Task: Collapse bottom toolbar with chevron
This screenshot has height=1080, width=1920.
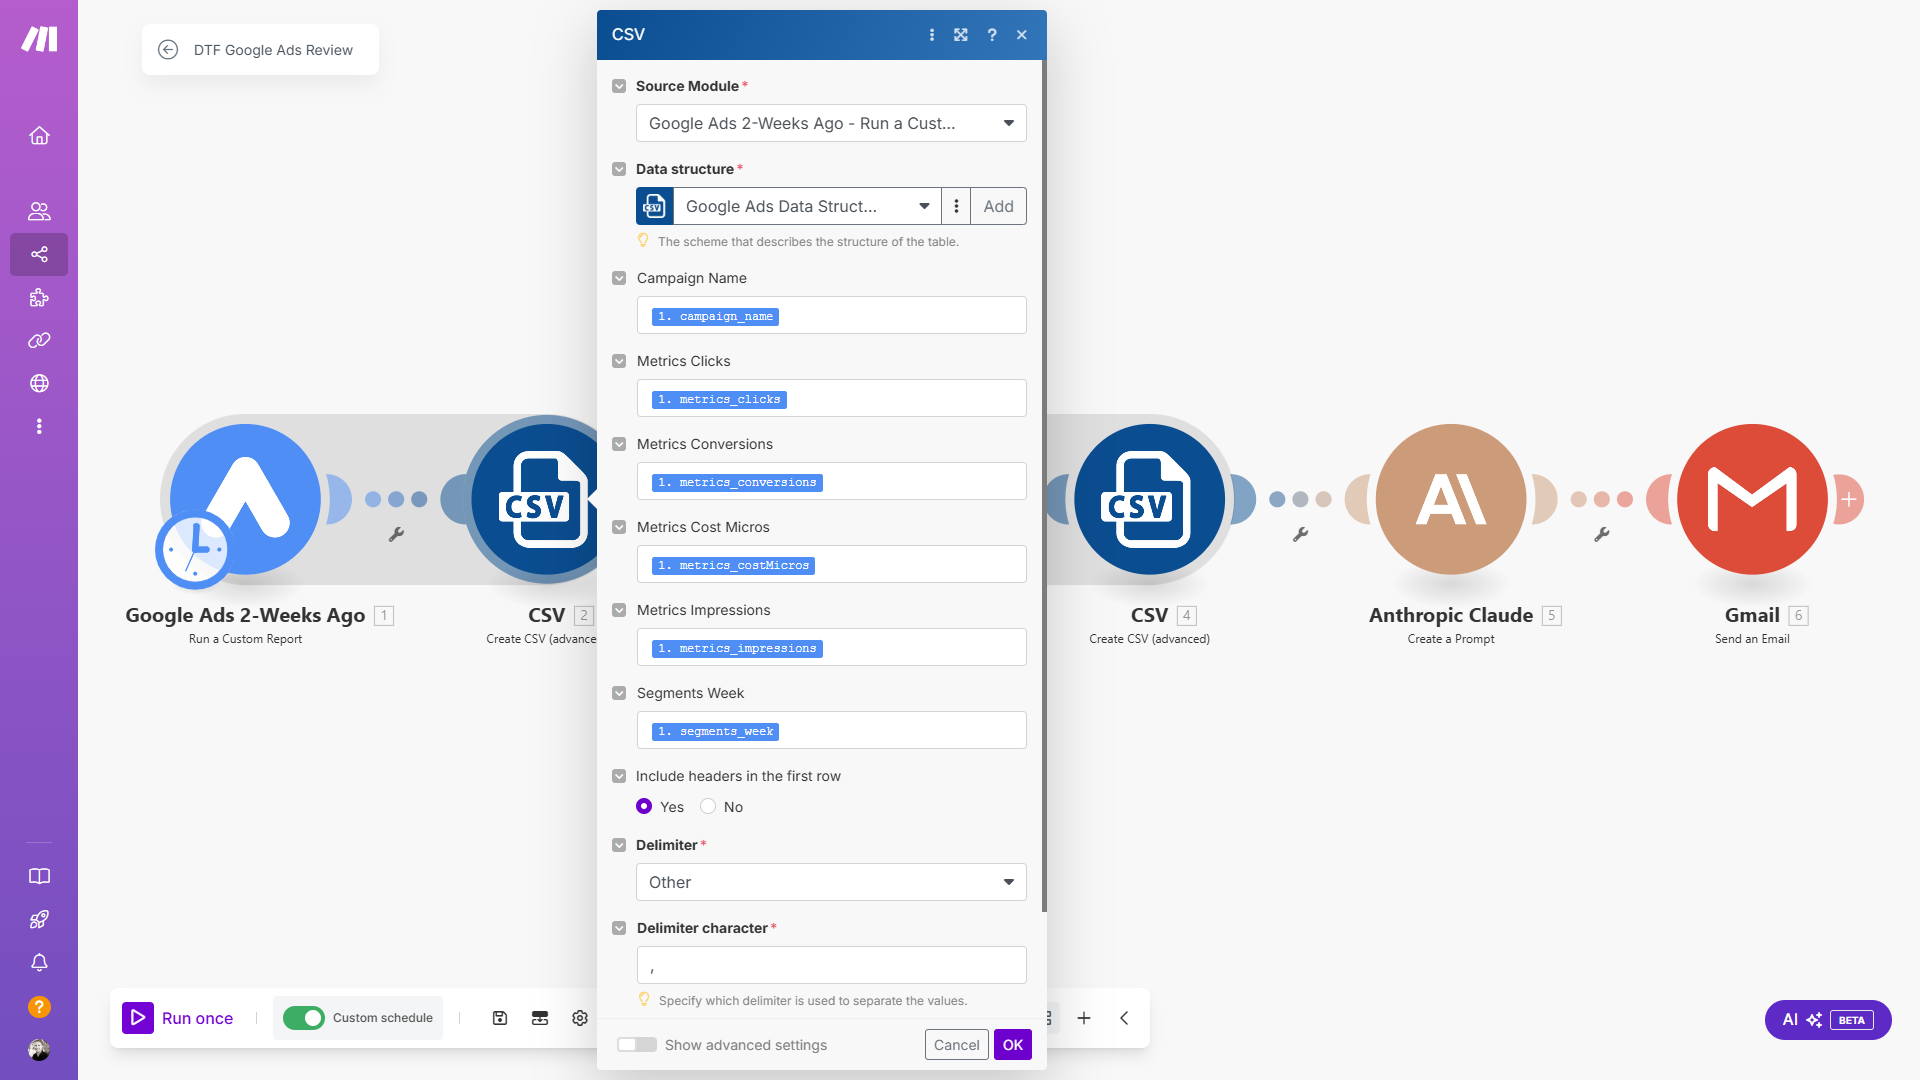Action: [x=1124, y=1018]
